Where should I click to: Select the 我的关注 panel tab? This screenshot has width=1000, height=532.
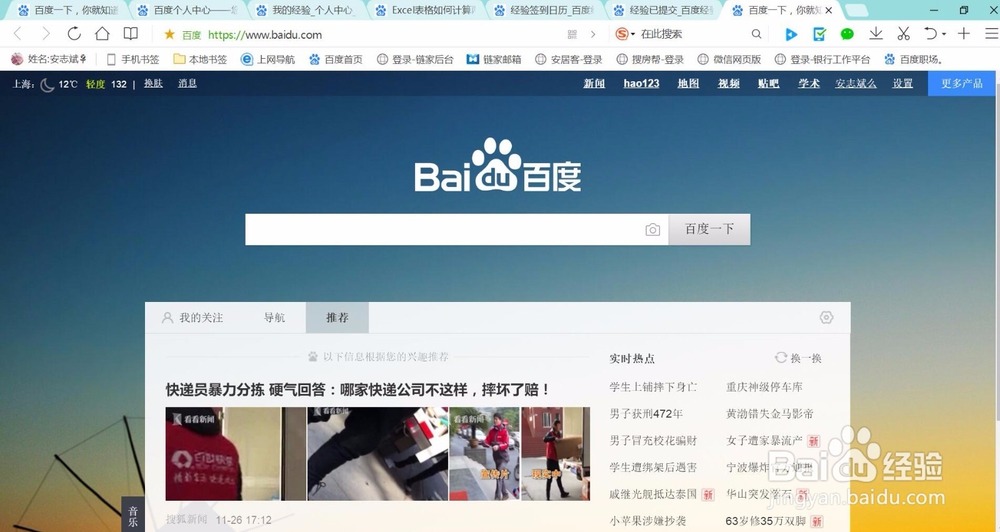click(x=193, y=318)
